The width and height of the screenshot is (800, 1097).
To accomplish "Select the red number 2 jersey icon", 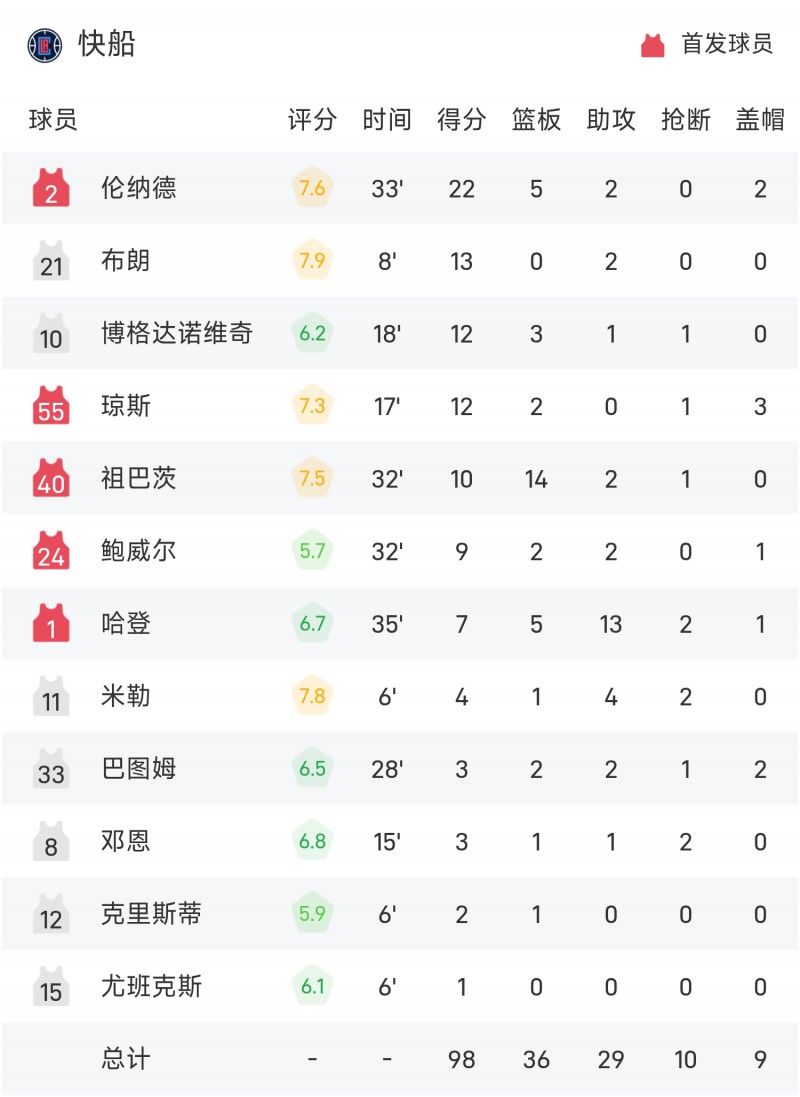I will (51, 187).
